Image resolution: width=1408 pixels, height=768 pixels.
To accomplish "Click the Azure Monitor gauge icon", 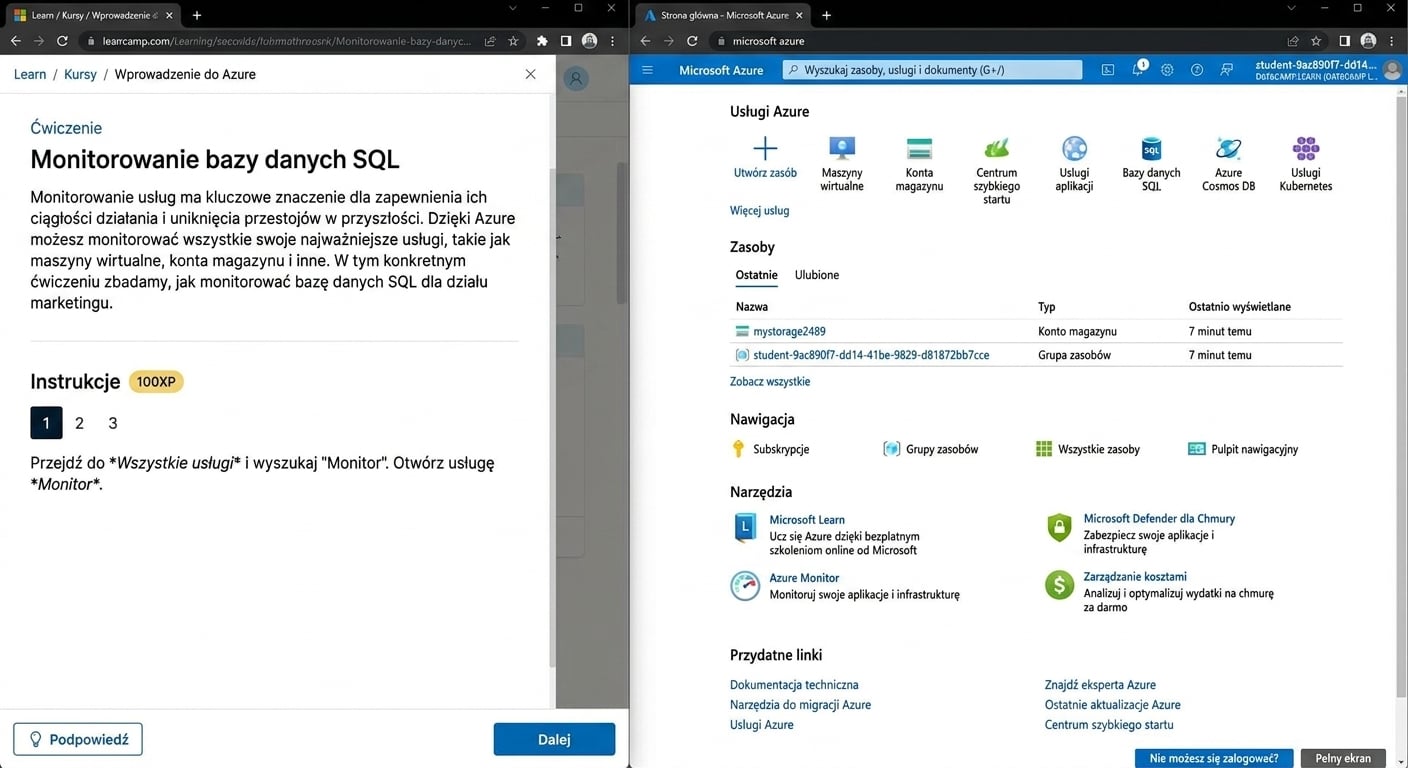I will [x=745, y=586].
